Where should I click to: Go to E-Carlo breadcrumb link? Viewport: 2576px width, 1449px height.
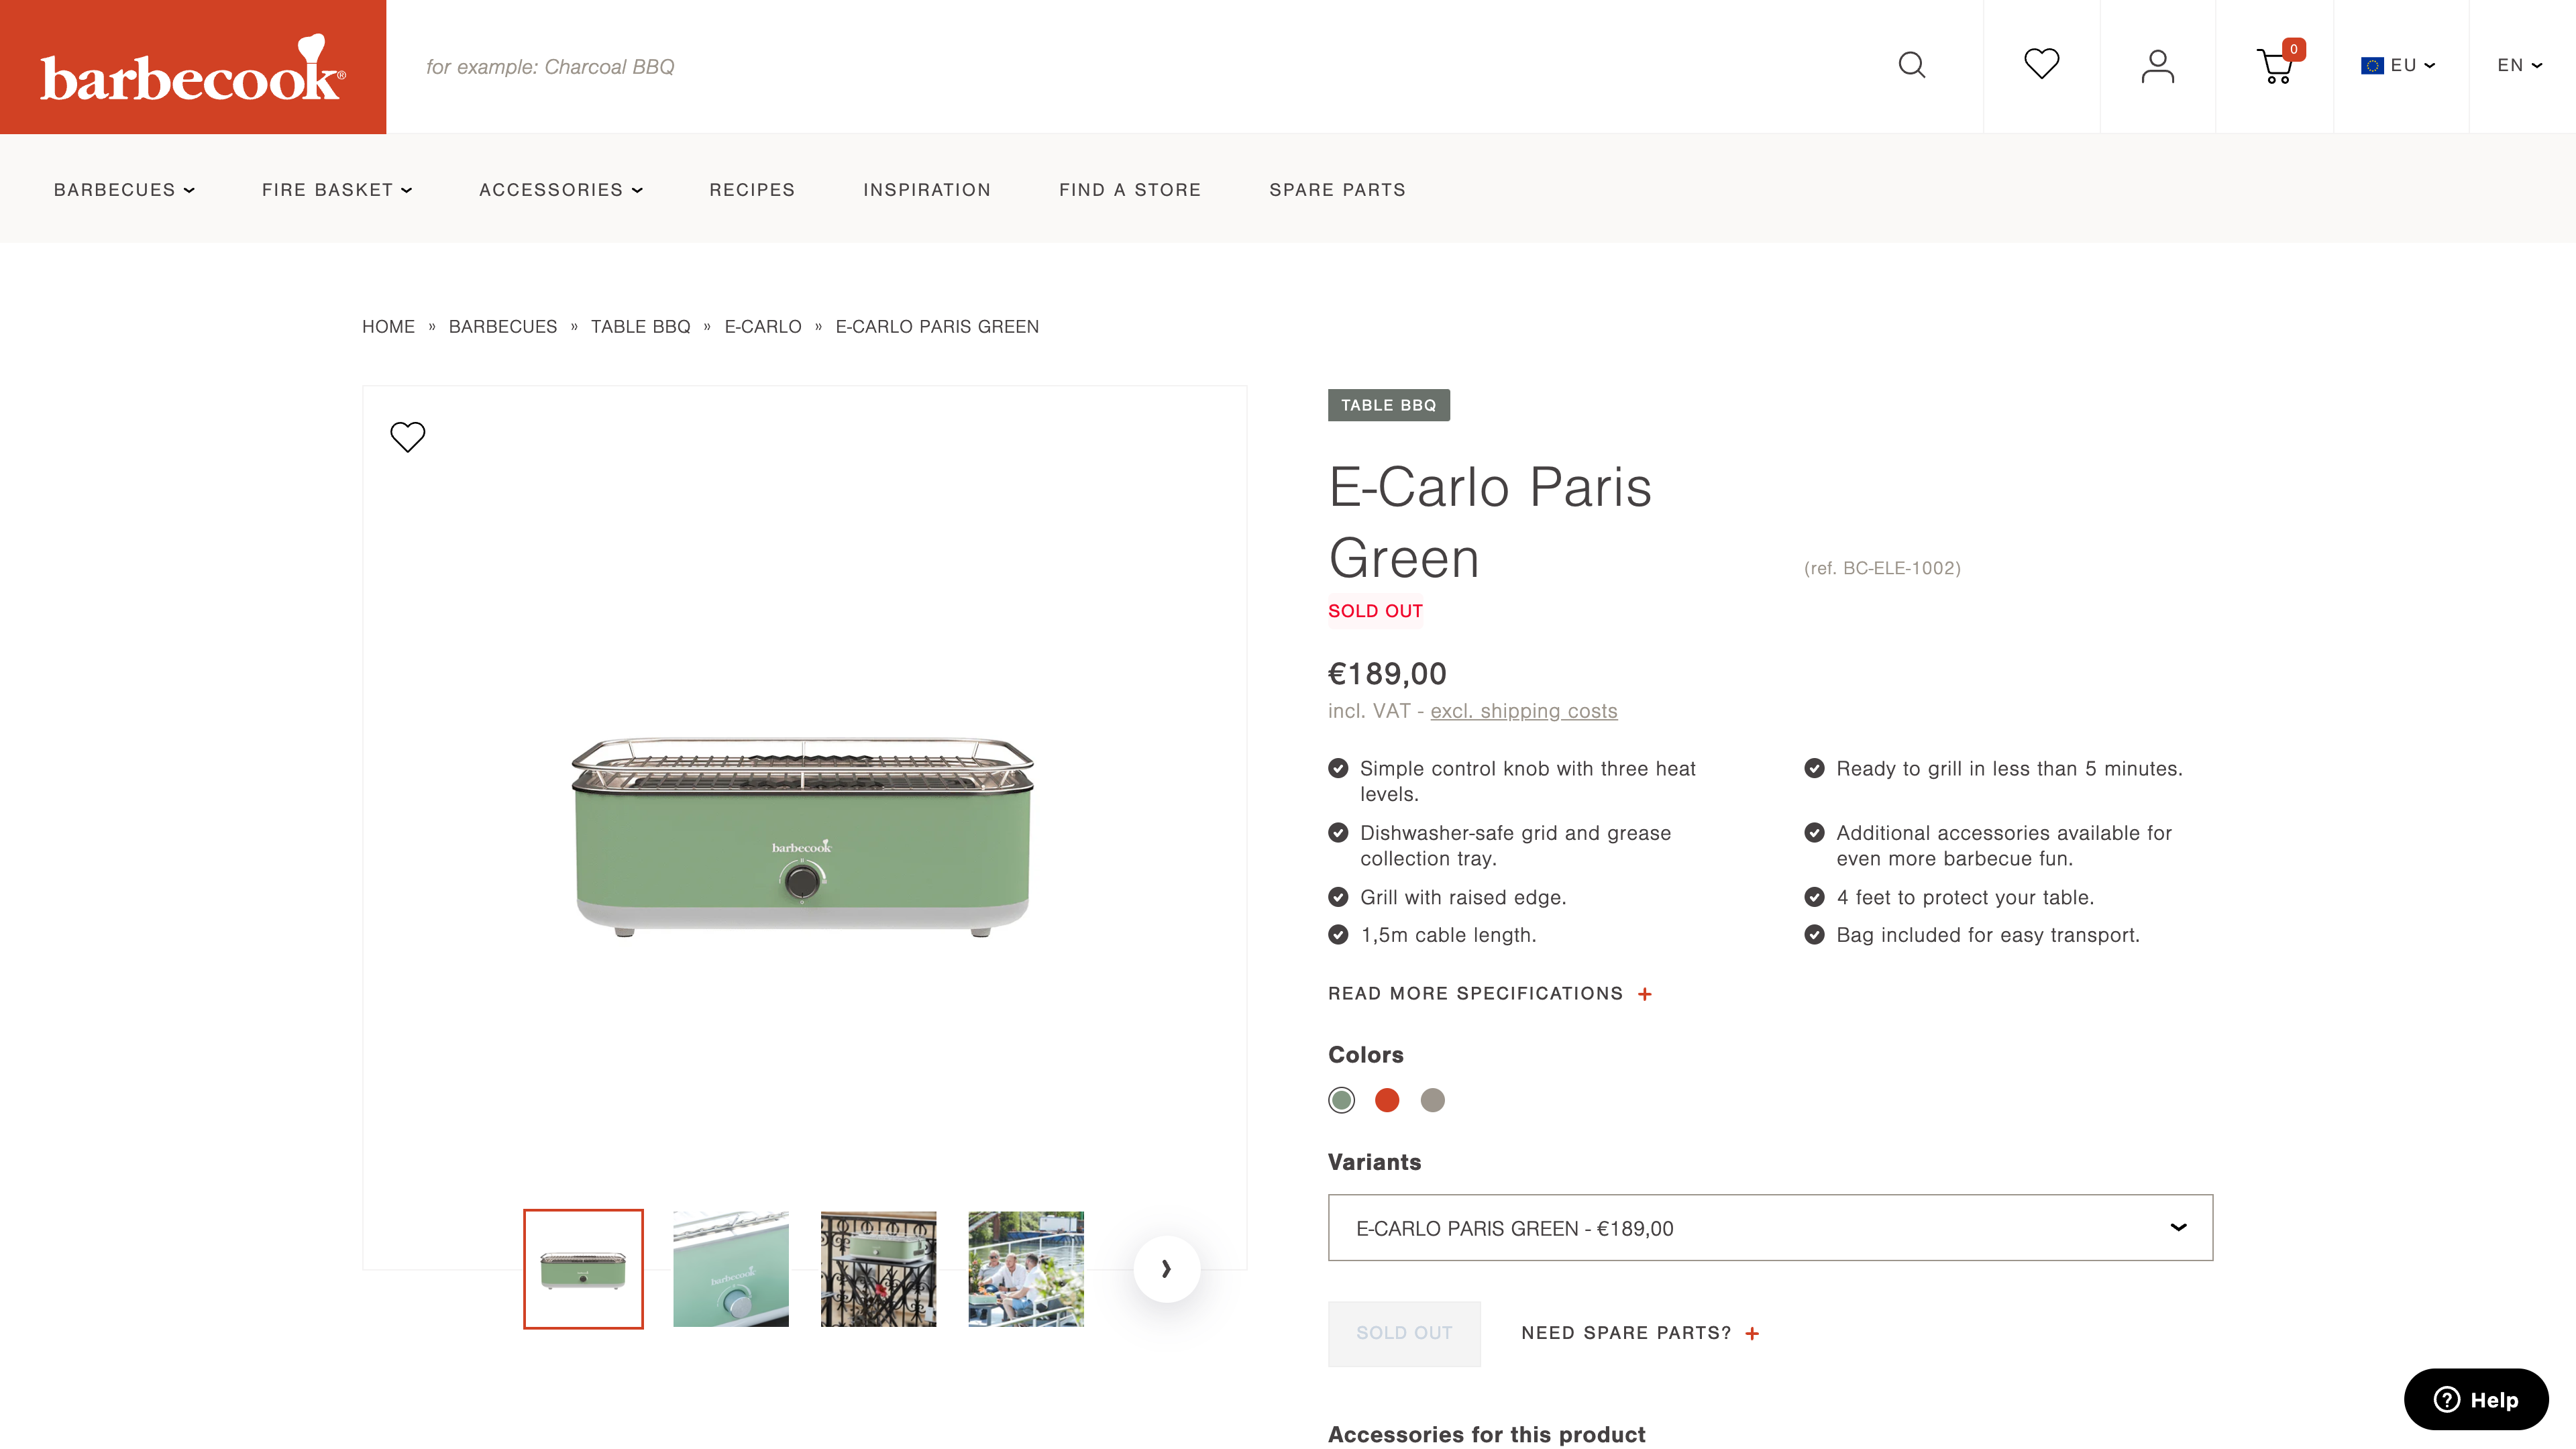762,327
